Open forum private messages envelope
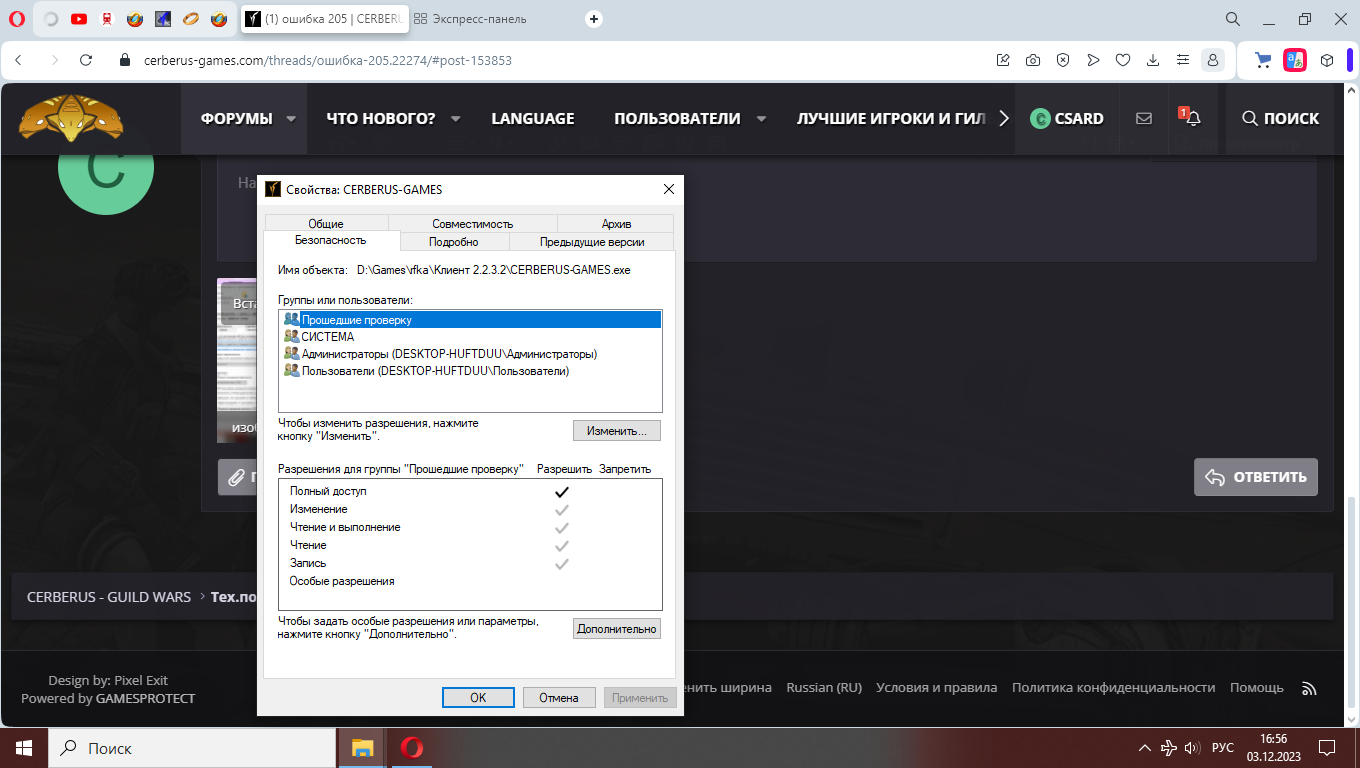1360x768 pixels. (1144, 118)
